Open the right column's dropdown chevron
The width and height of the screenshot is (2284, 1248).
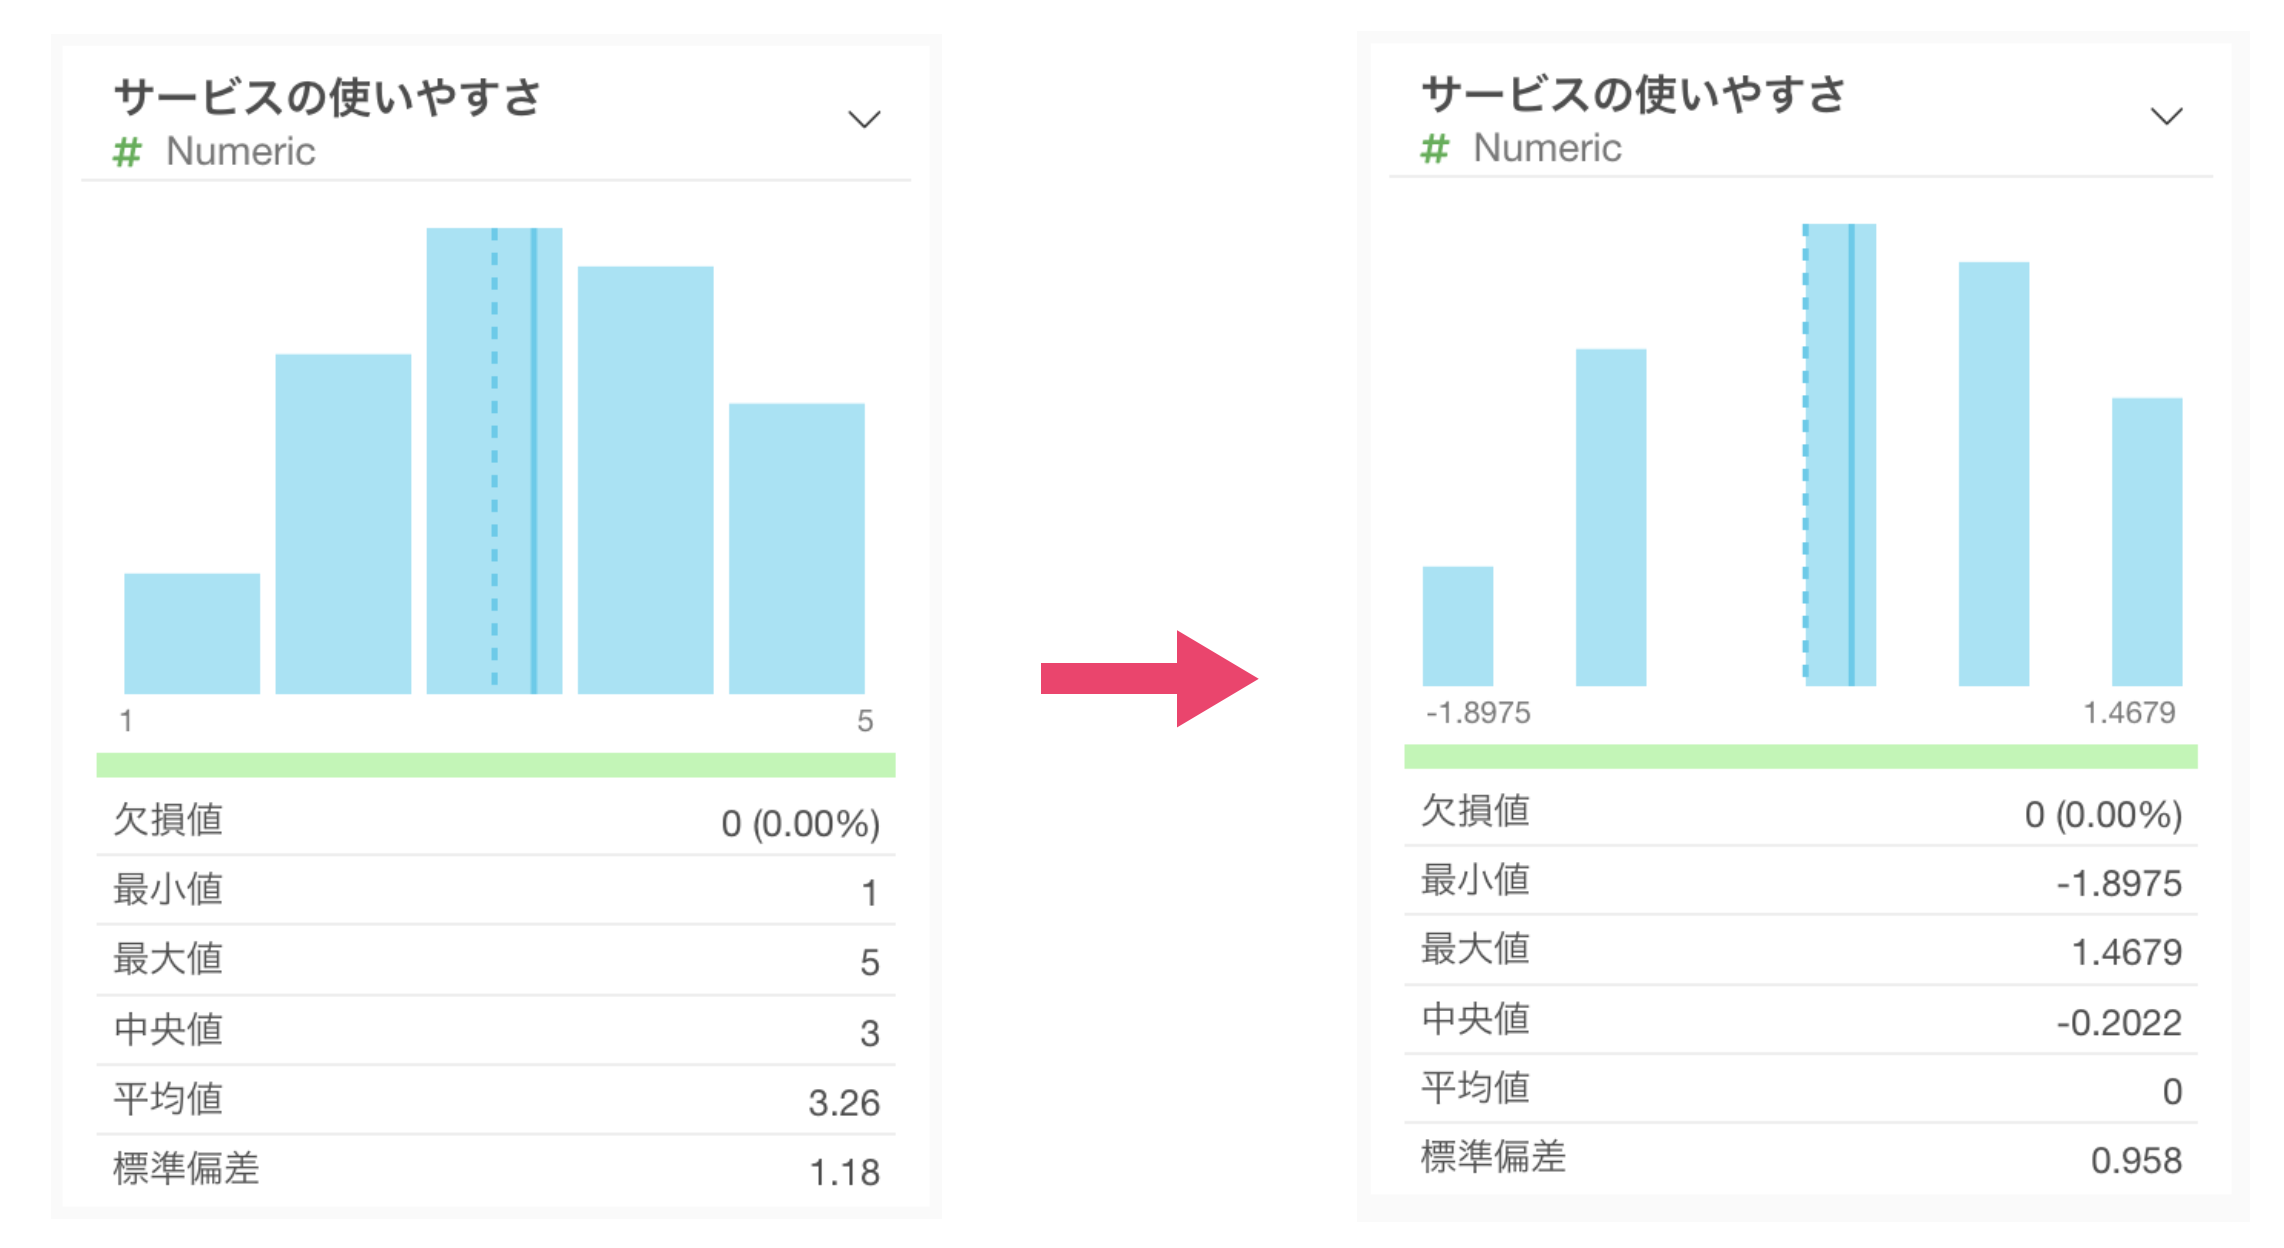pyautogui.click(x=2166, y=116)
